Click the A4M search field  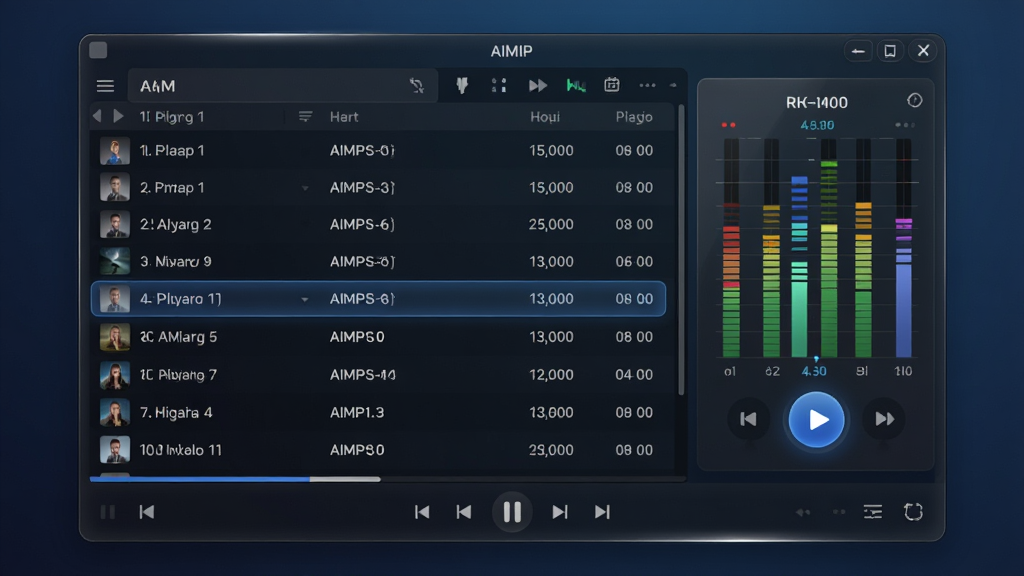(x=282, y=86)
